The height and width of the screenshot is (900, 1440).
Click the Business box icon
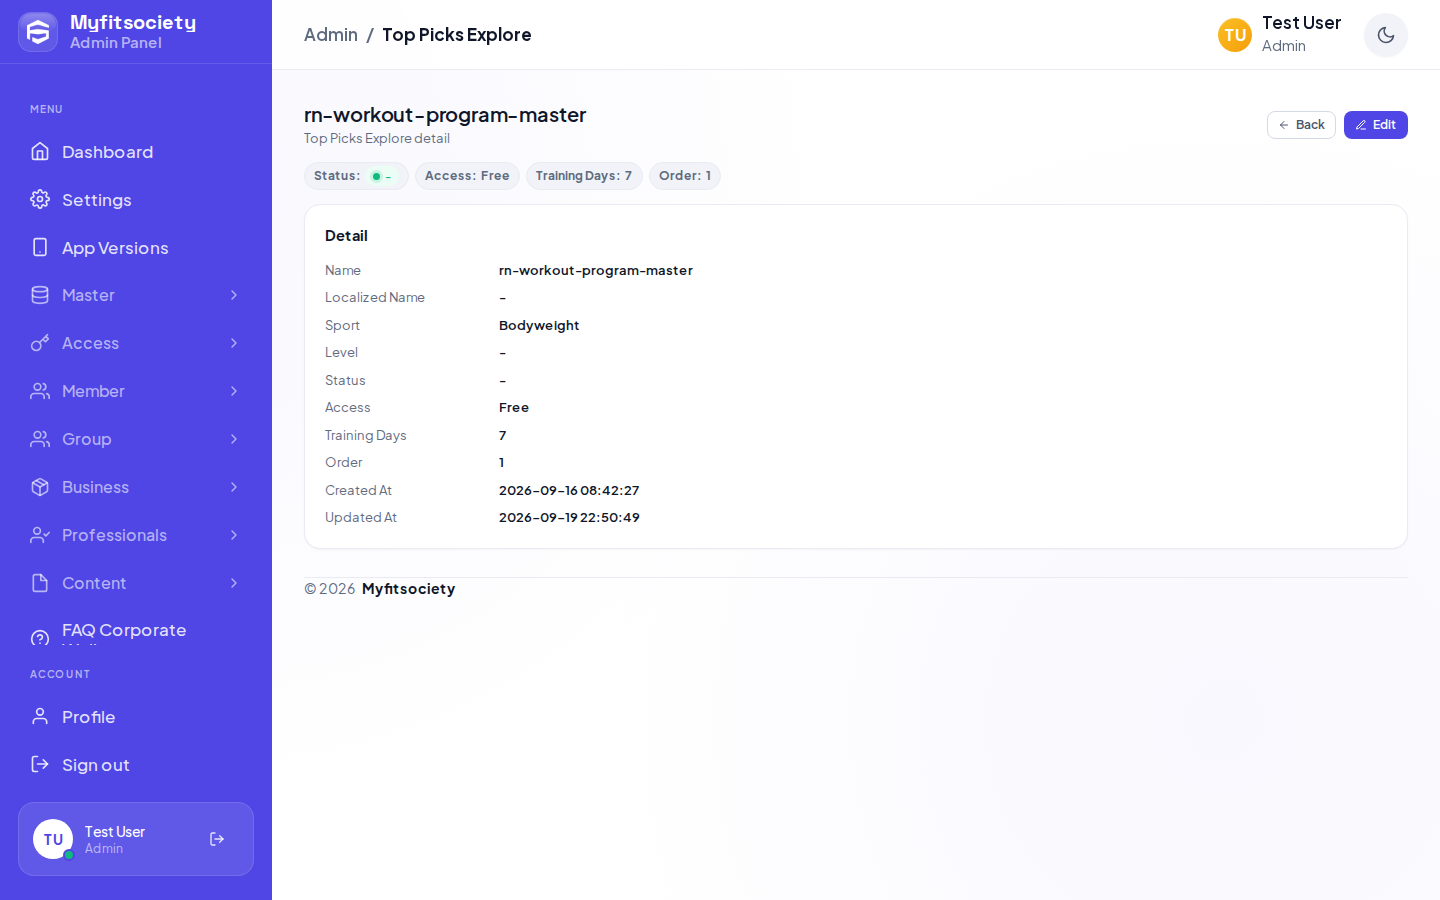pos(40,487)
